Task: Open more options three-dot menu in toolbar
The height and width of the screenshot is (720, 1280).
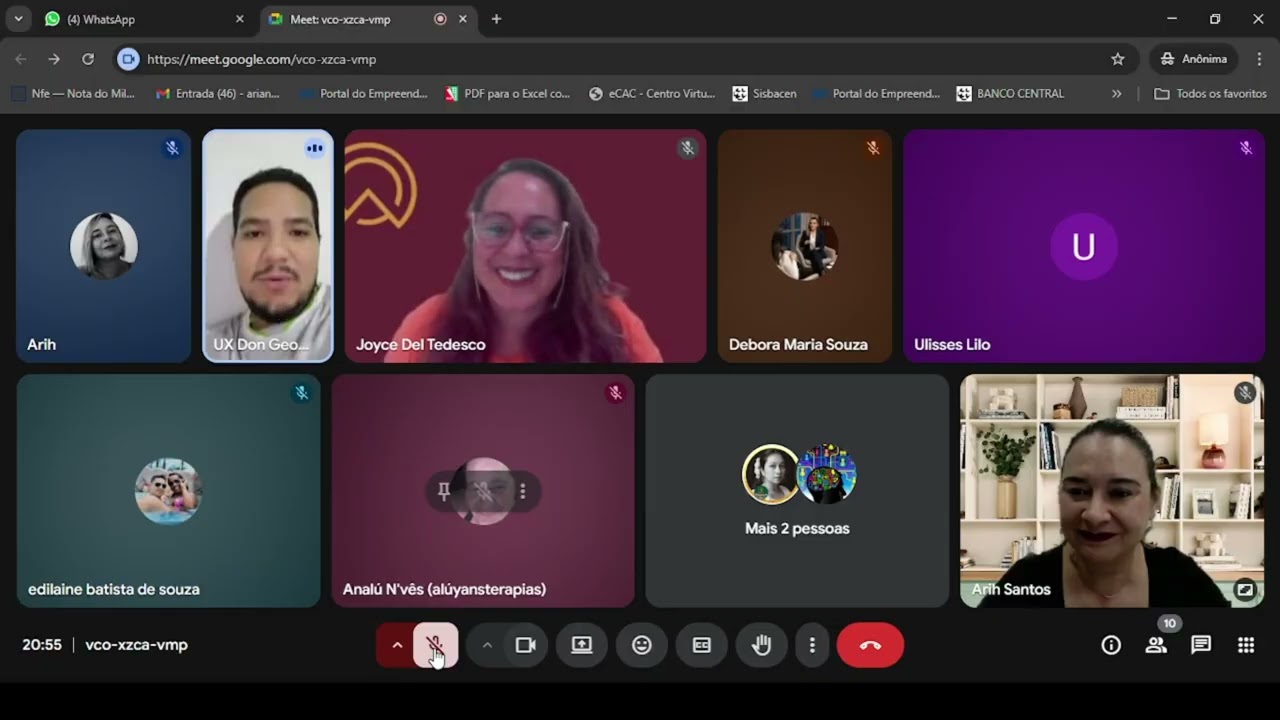Action: pyautogui.click(x=812, y=645)
